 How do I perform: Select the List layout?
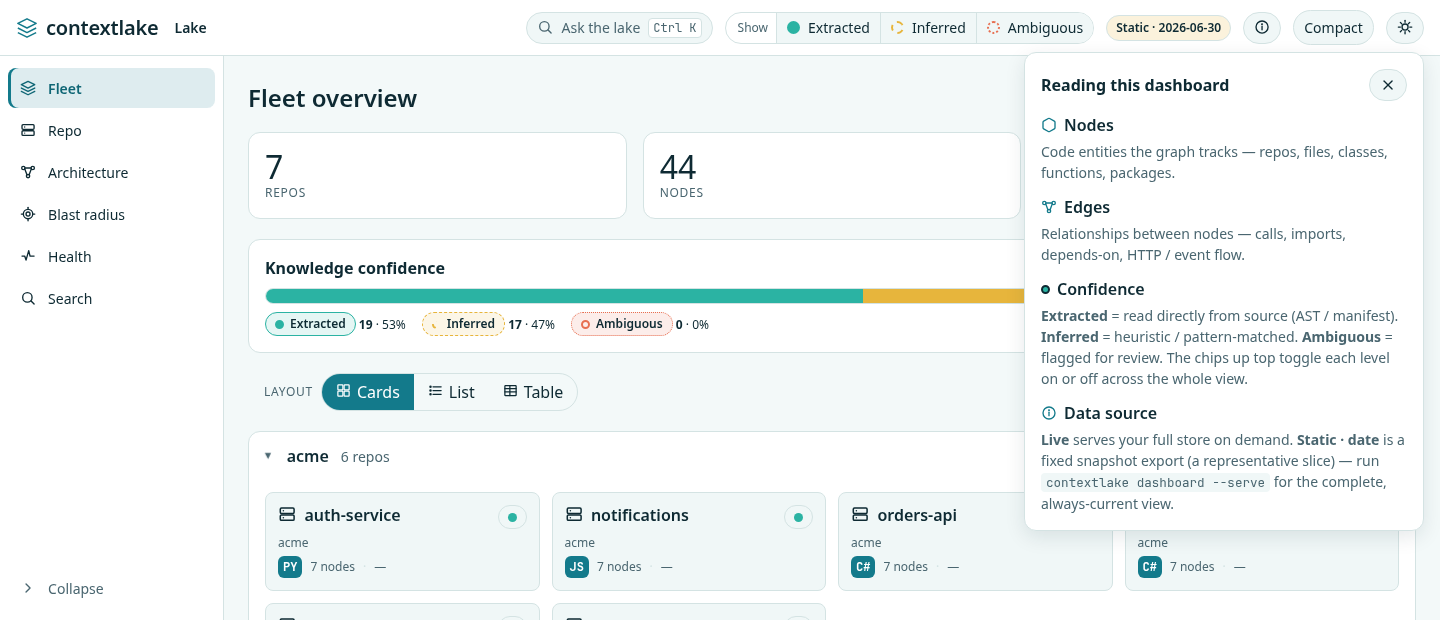(451, 392)
